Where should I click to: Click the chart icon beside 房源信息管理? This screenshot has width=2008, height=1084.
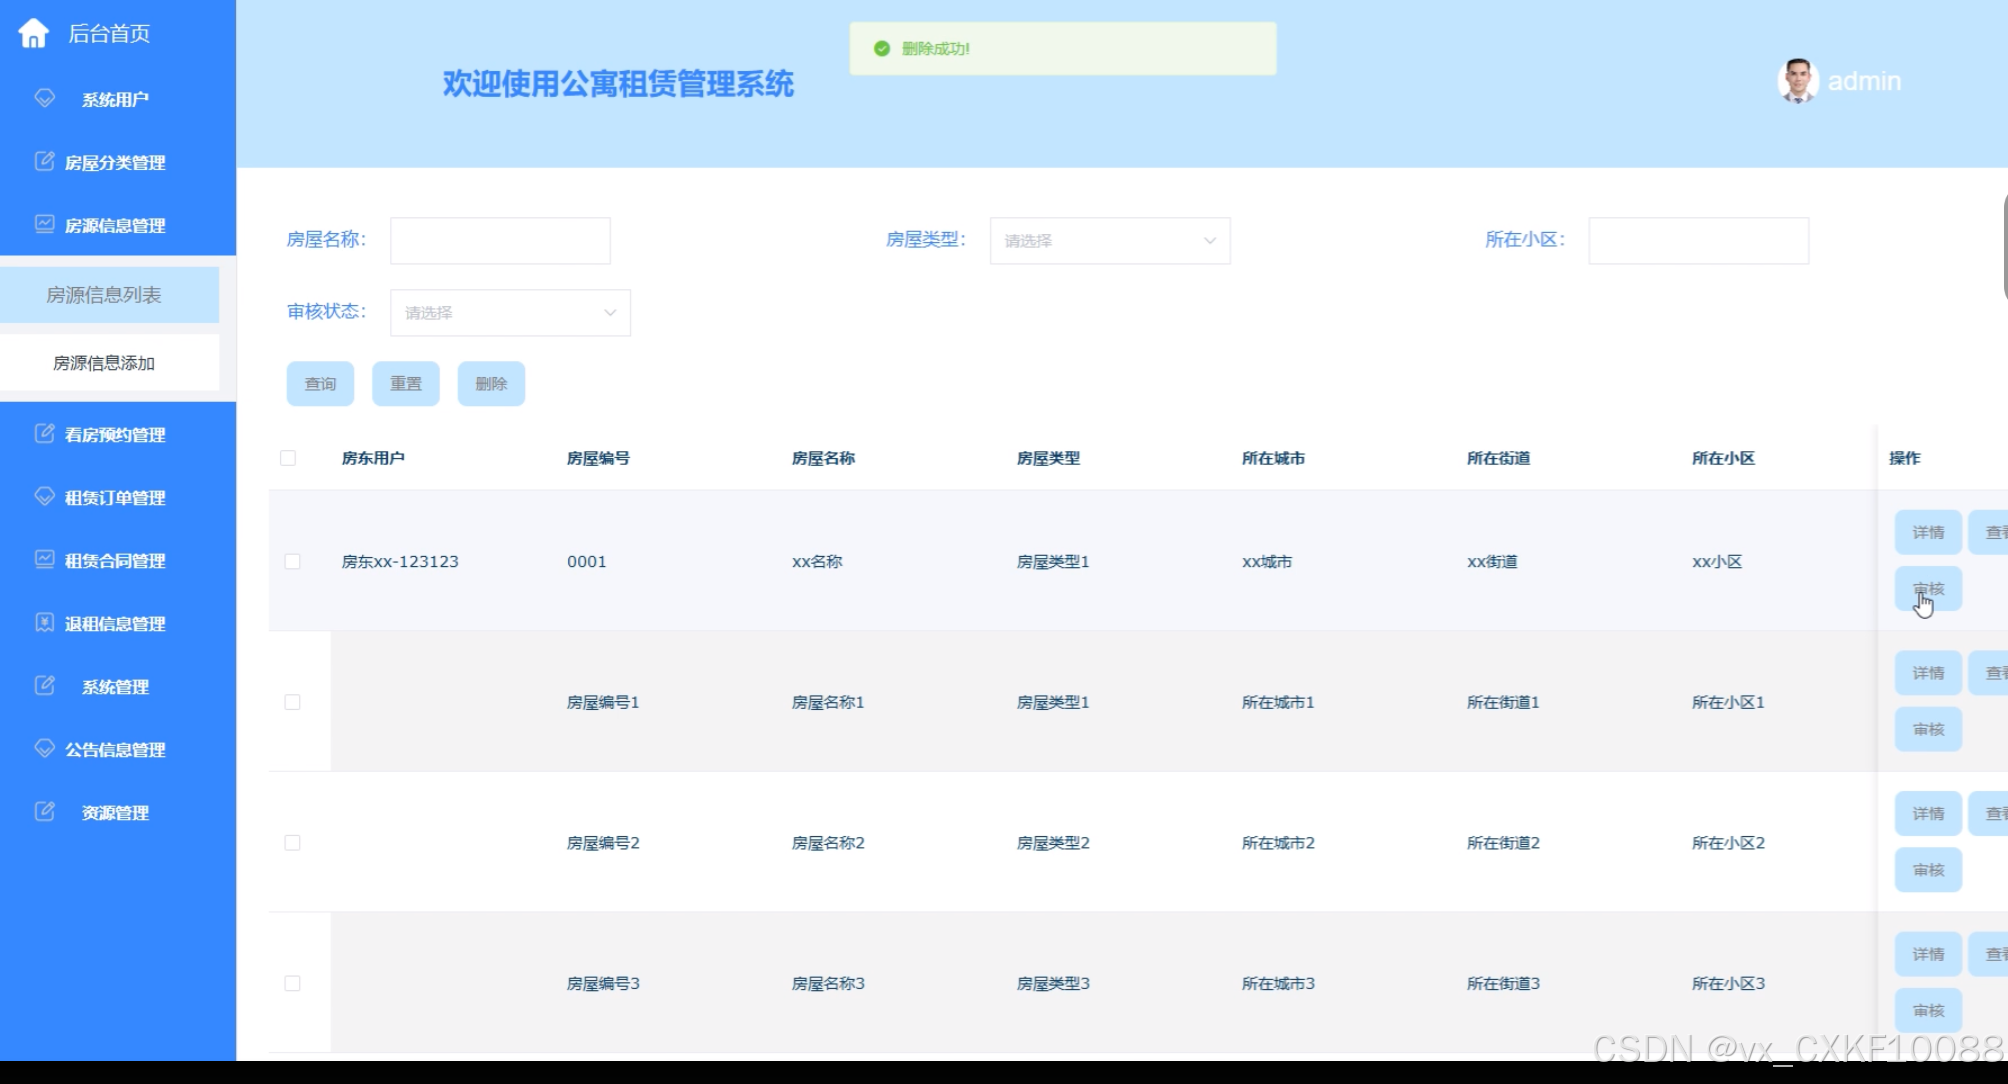[44, 224]
